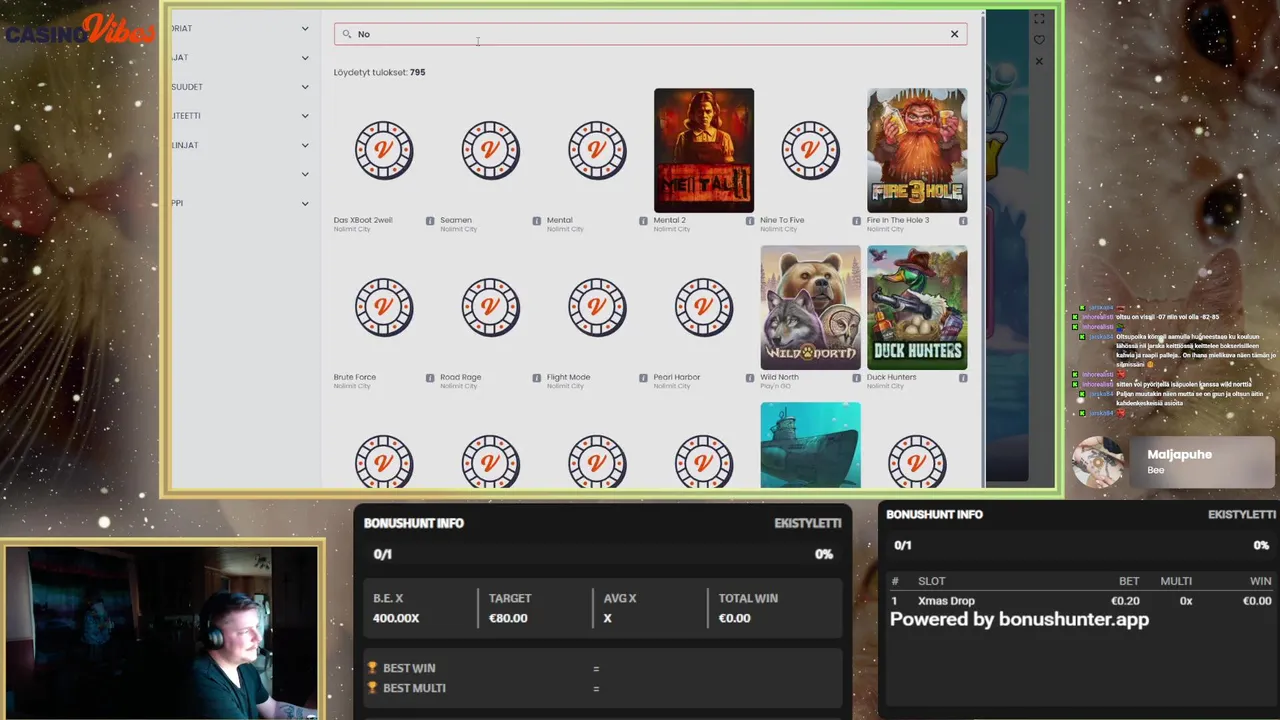Clear the search field with the X
Viewport: 1280px width, 720px height.
click(x=954, y=34)
